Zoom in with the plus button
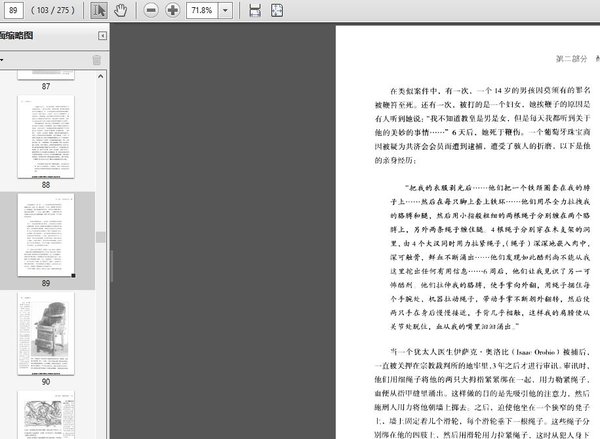The height and width of the screenshot is (439, 600). [173, 10]
